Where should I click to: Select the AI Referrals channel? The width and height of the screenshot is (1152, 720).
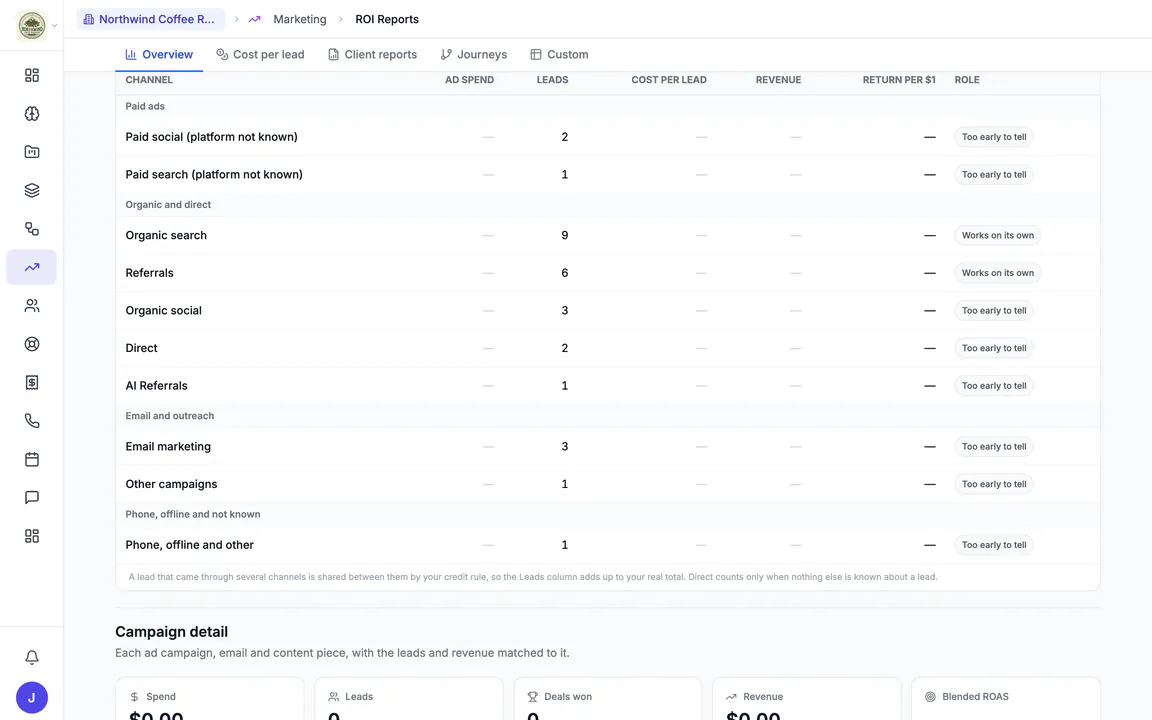click(156, 386)
